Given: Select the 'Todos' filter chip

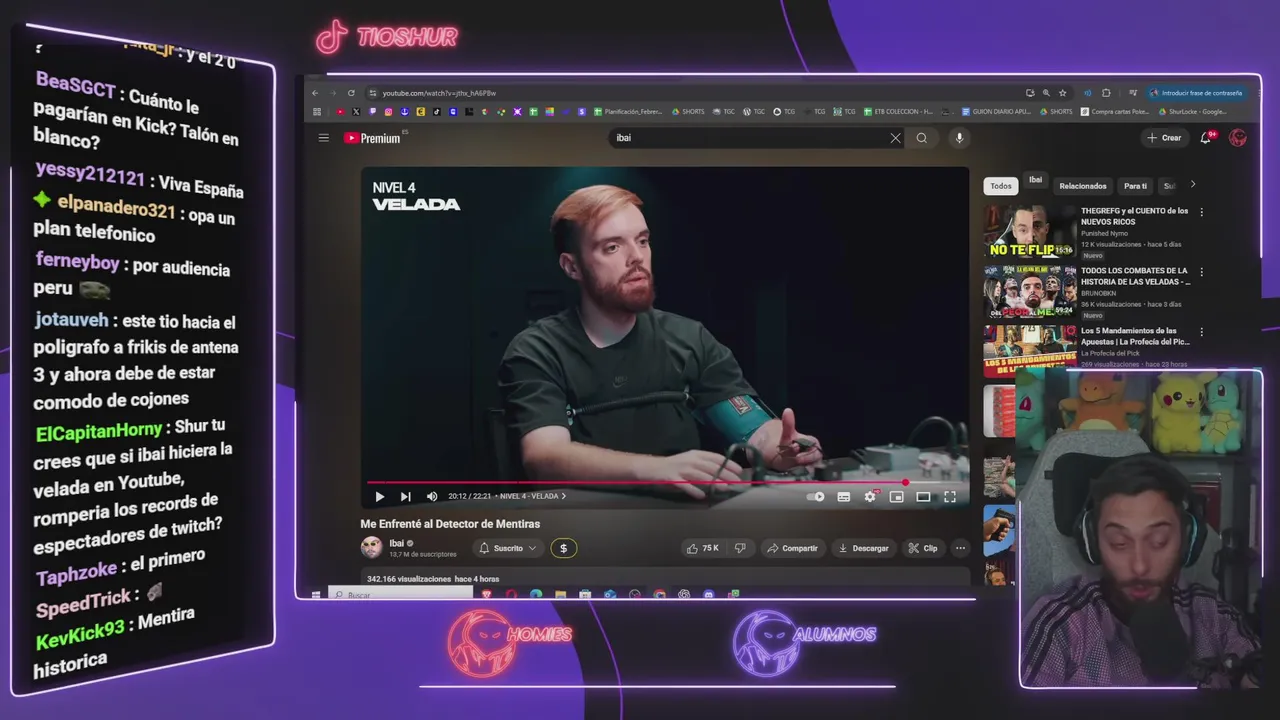Looking at the screenshot, I should [x=1001, y=186].
